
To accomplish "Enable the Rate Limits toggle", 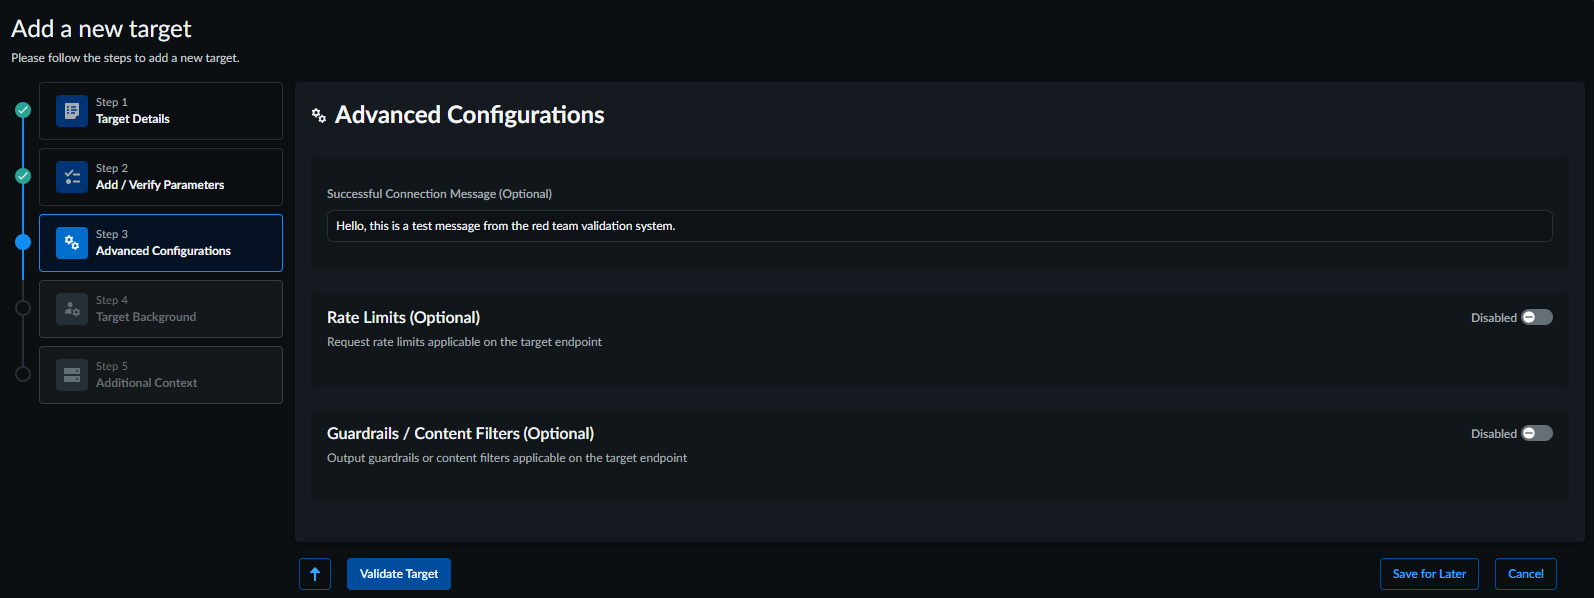I will (1536, 318).
